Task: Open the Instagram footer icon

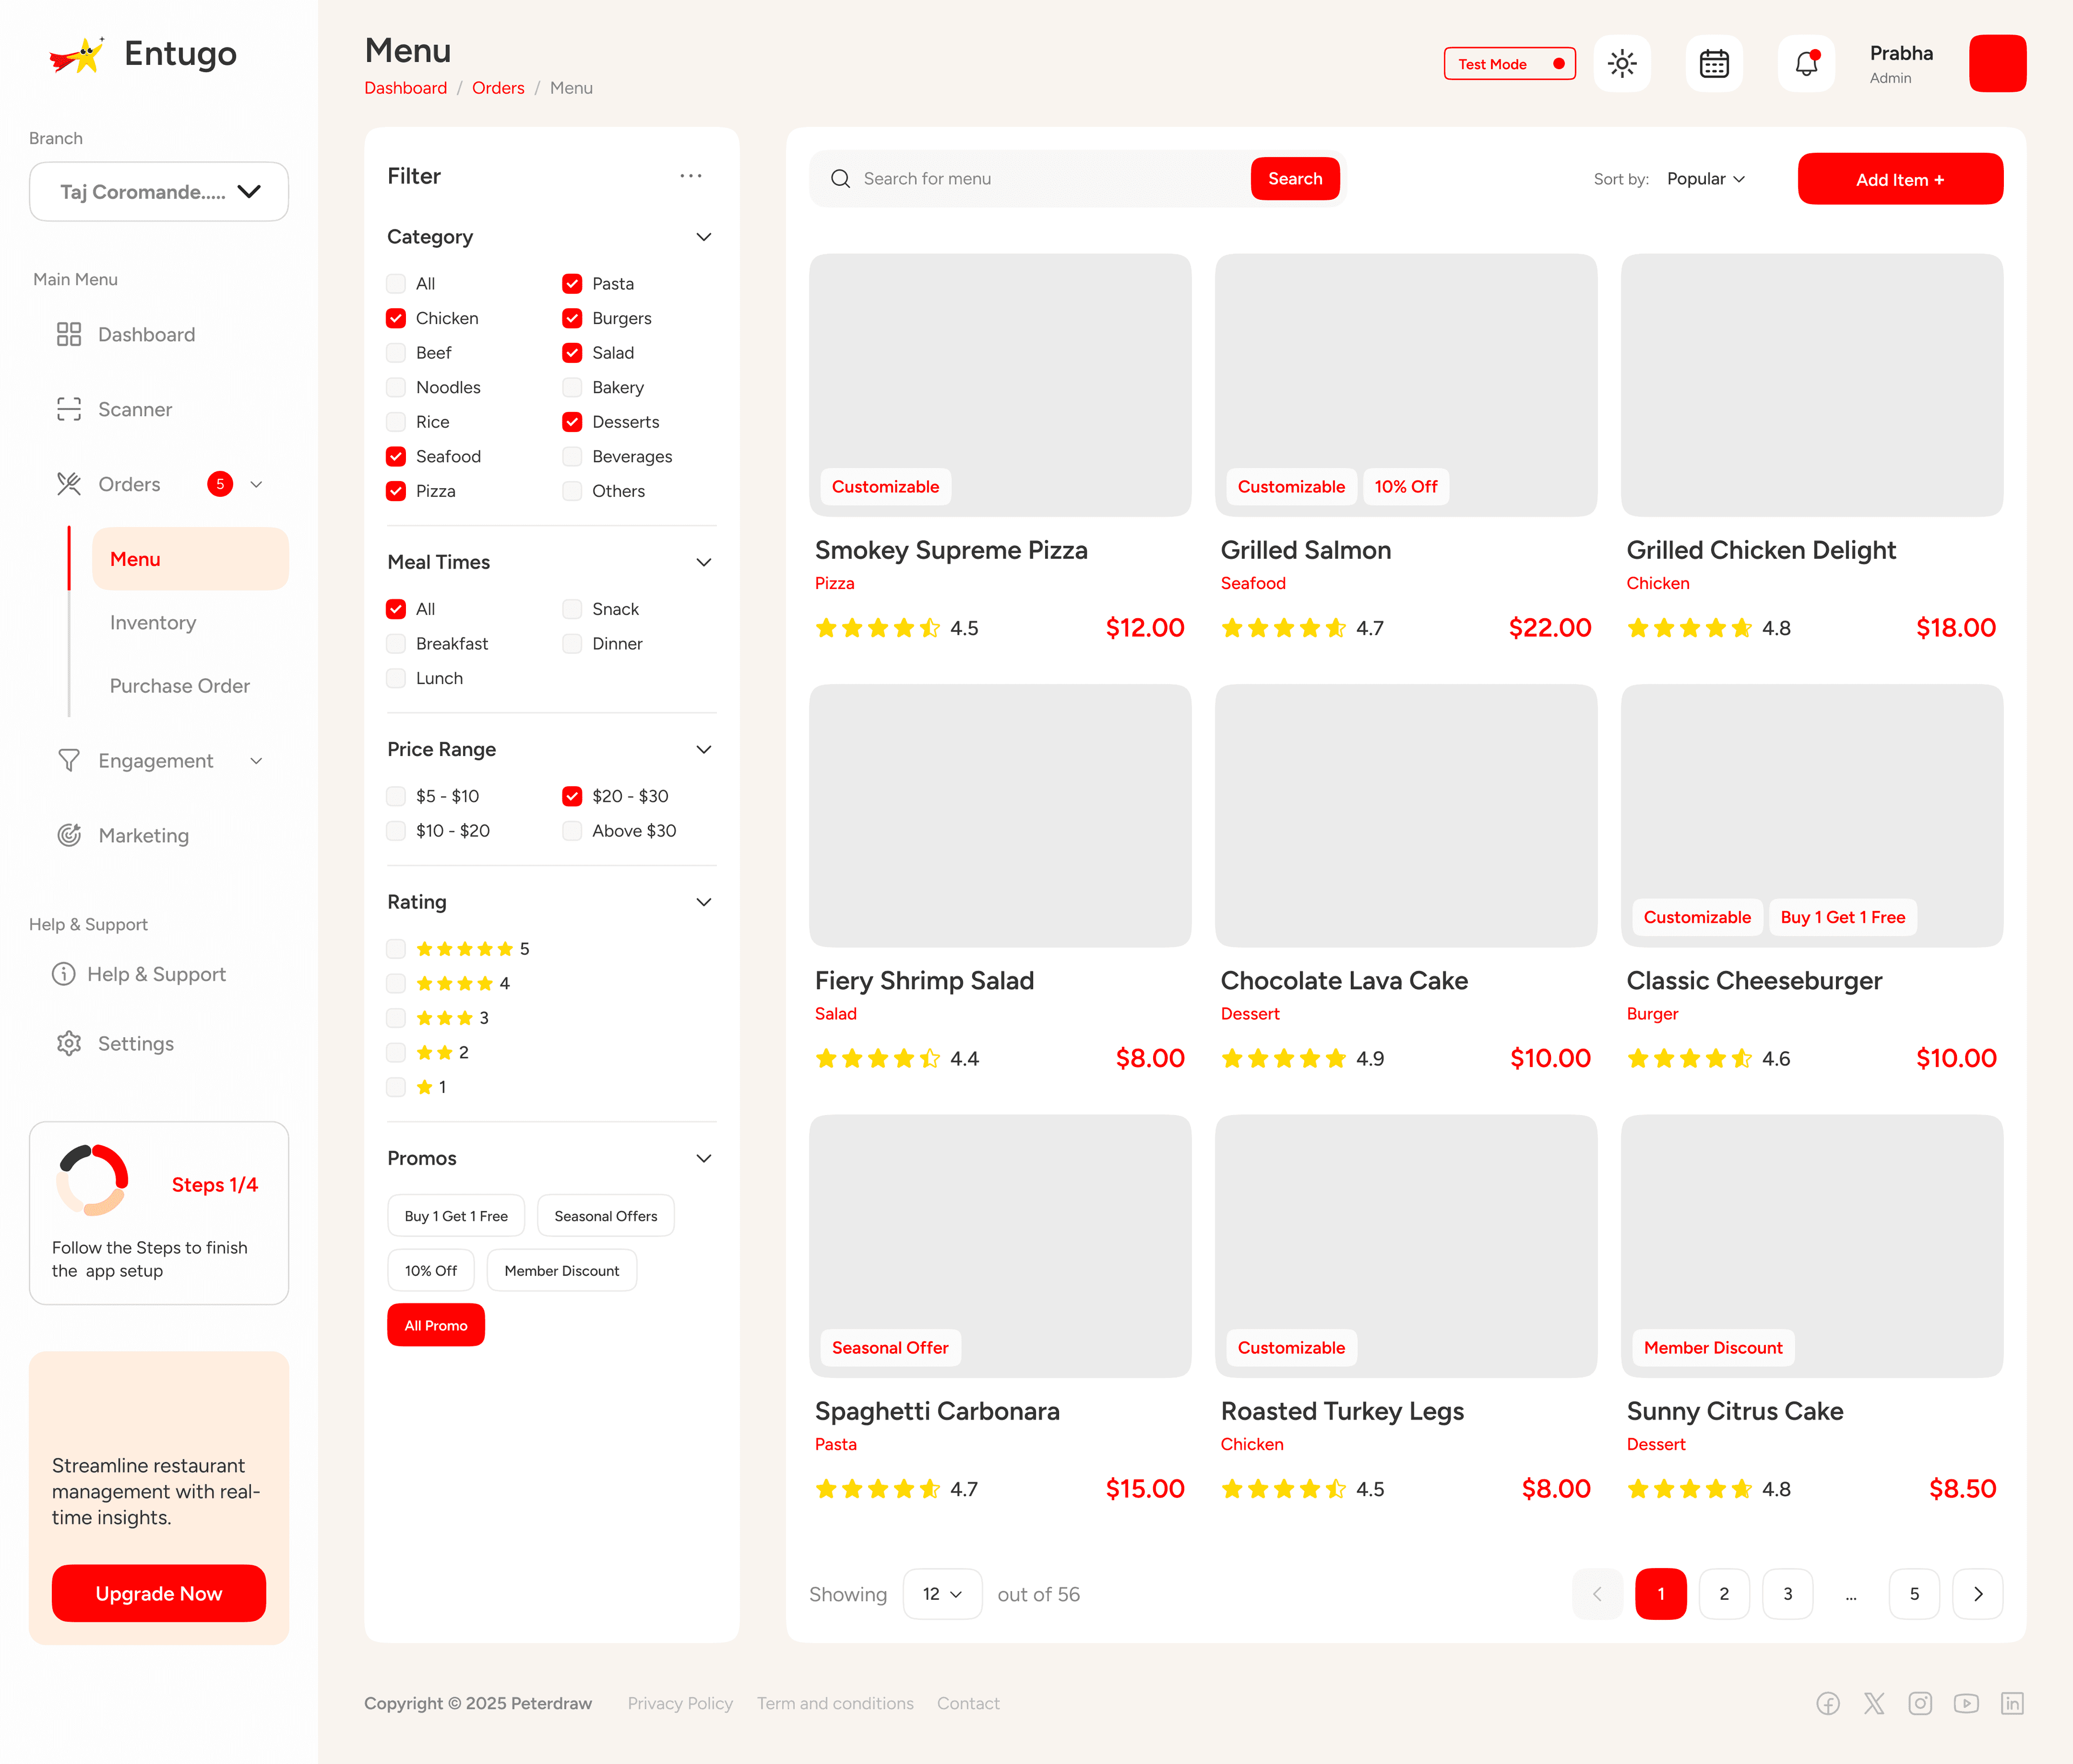Action: (x=1920, y=1703)
